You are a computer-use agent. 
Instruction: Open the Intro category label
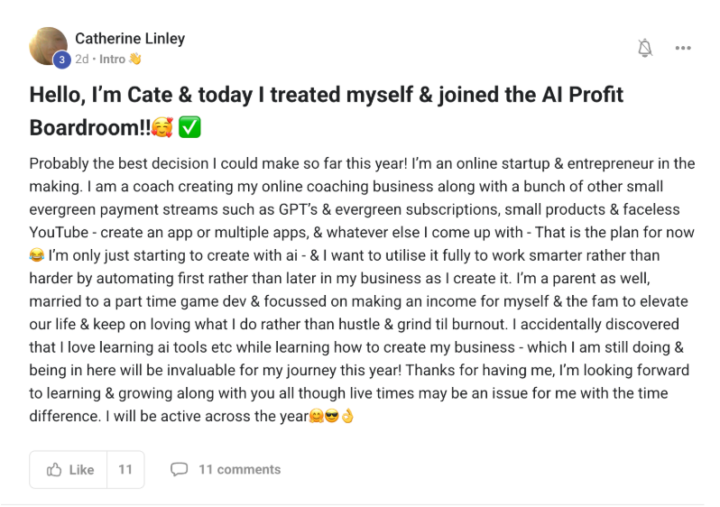112,58
